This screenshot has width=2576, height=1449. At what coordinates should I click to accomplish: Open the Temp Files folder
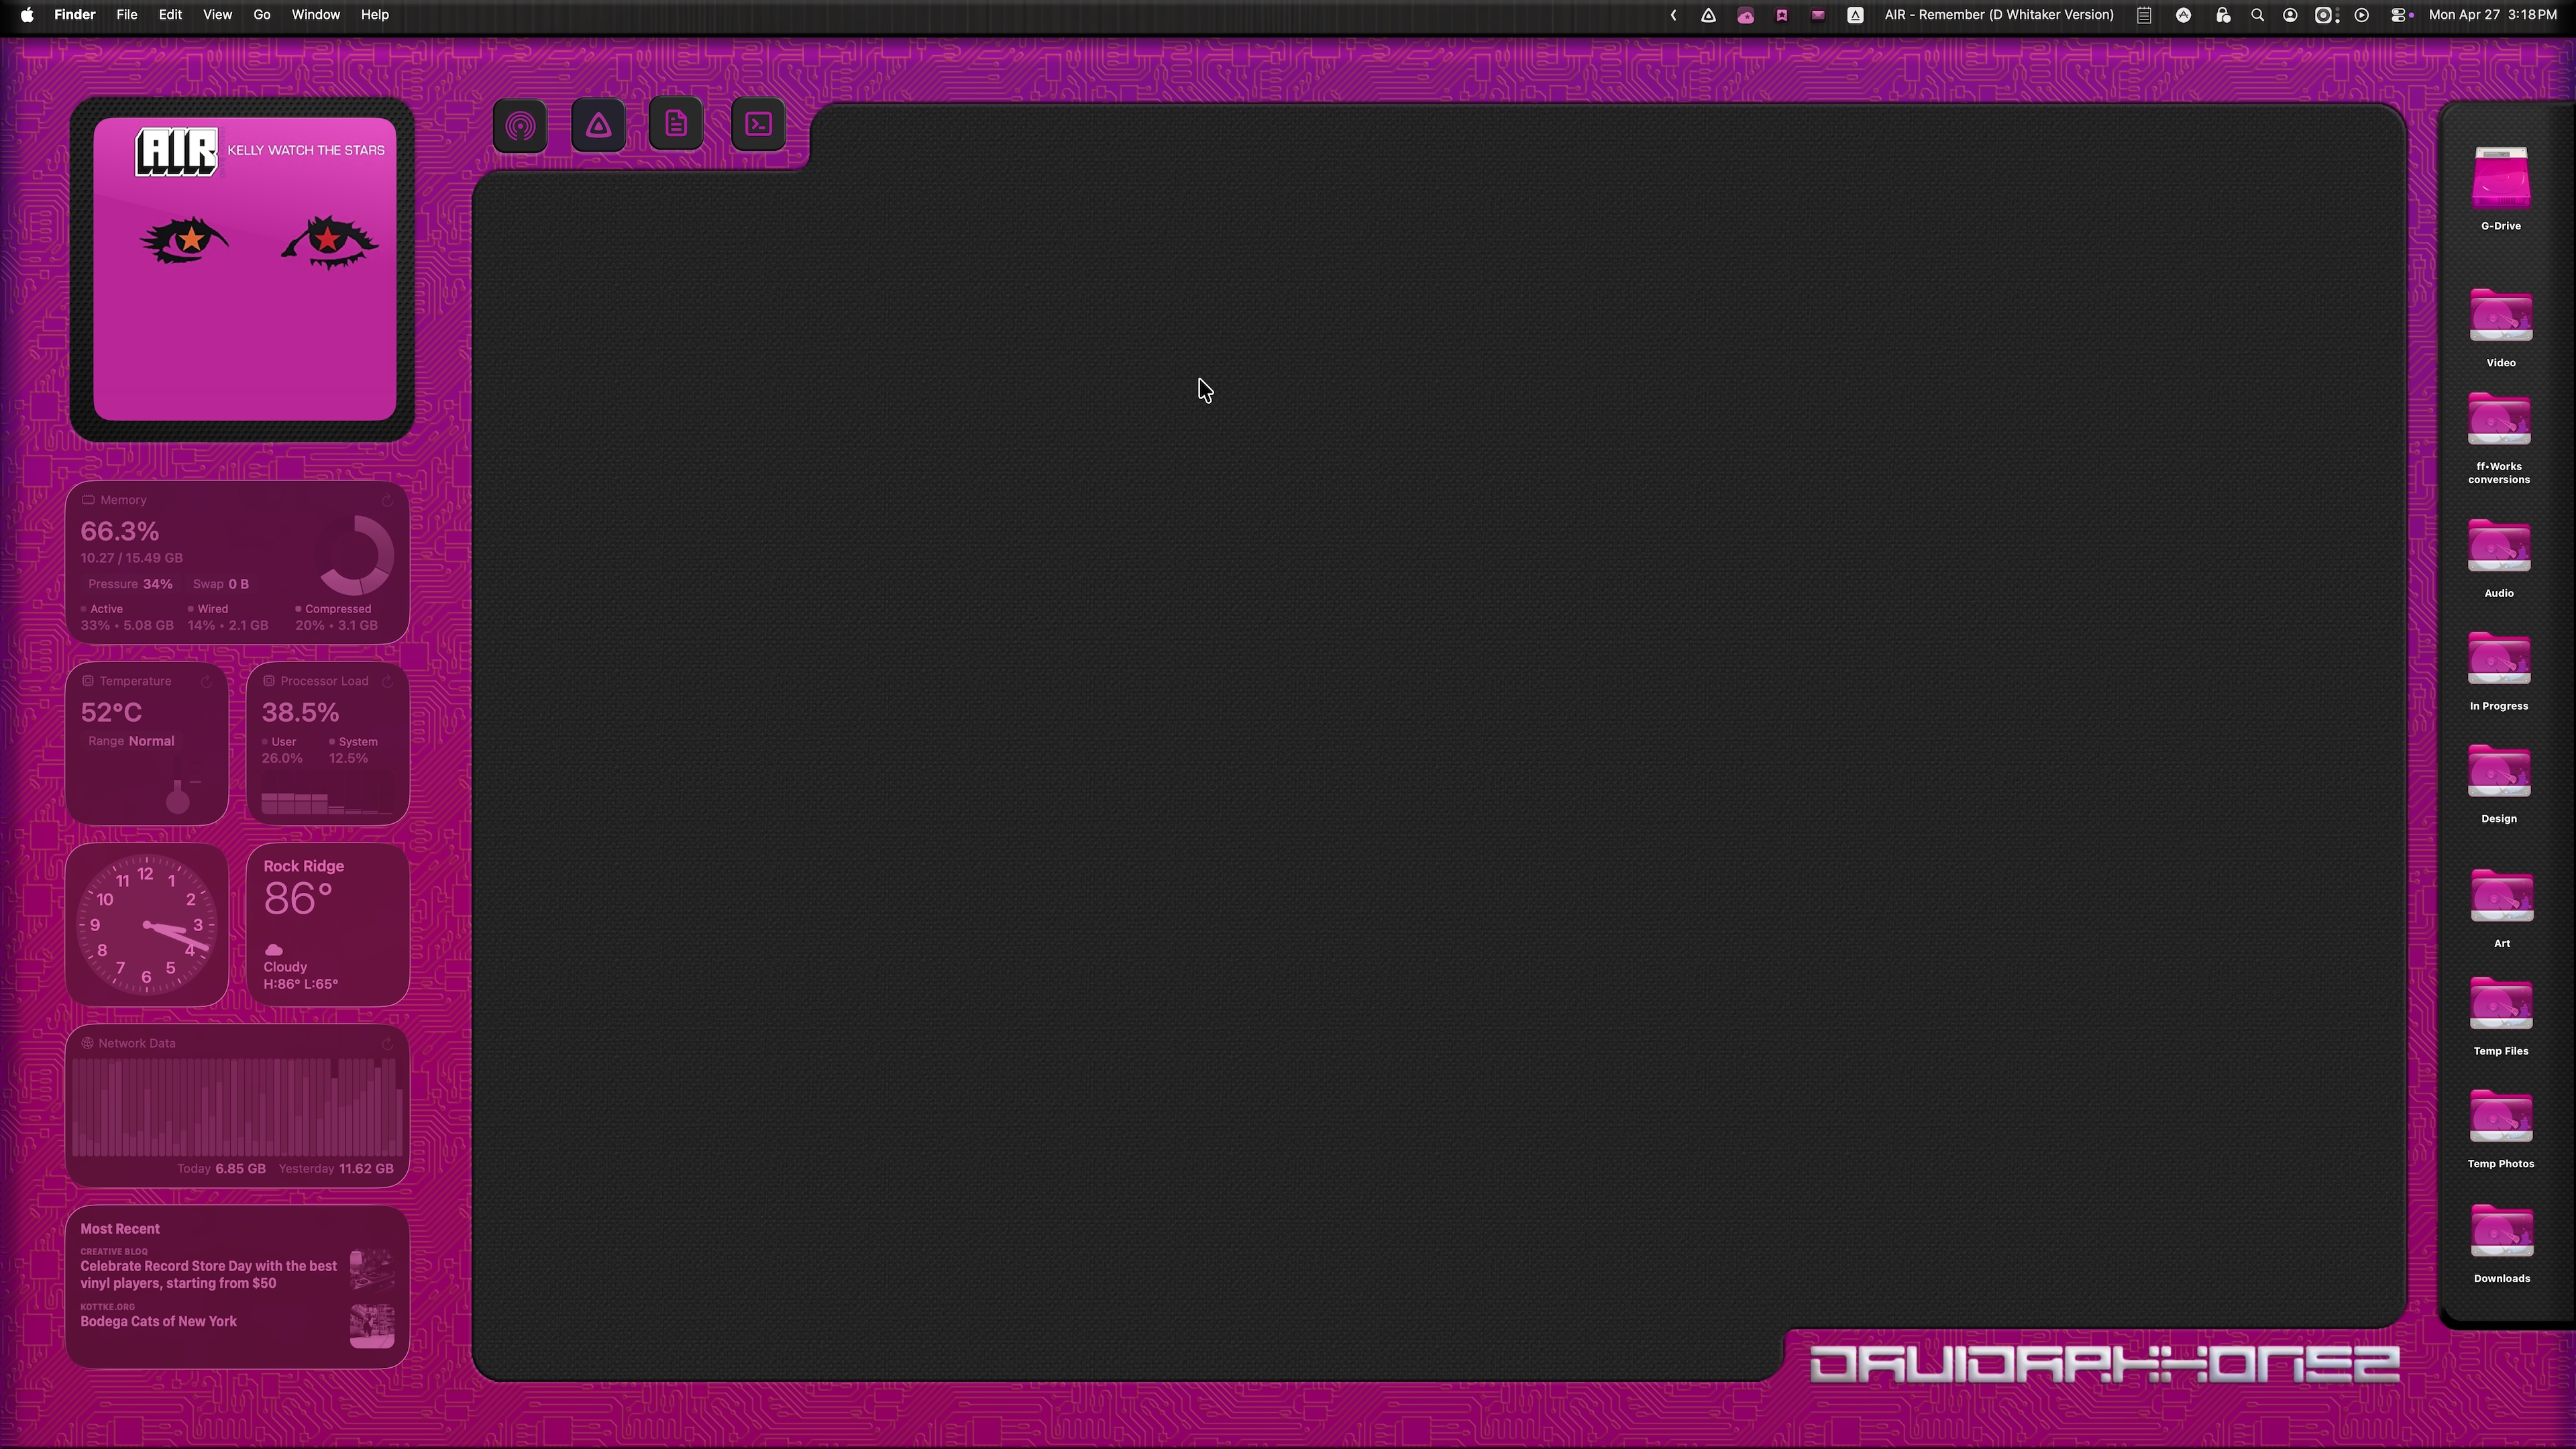[x=2500, y=1003]
